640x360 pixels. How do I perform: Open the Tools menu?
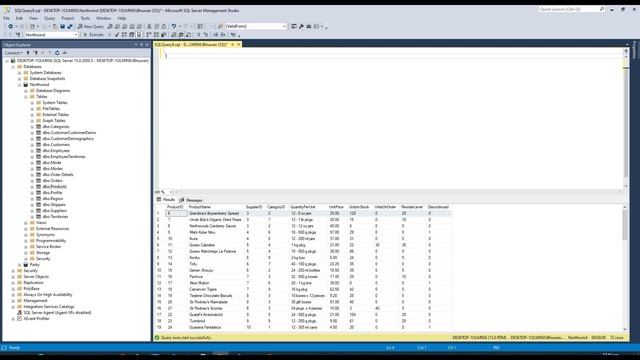click(85, 18)
